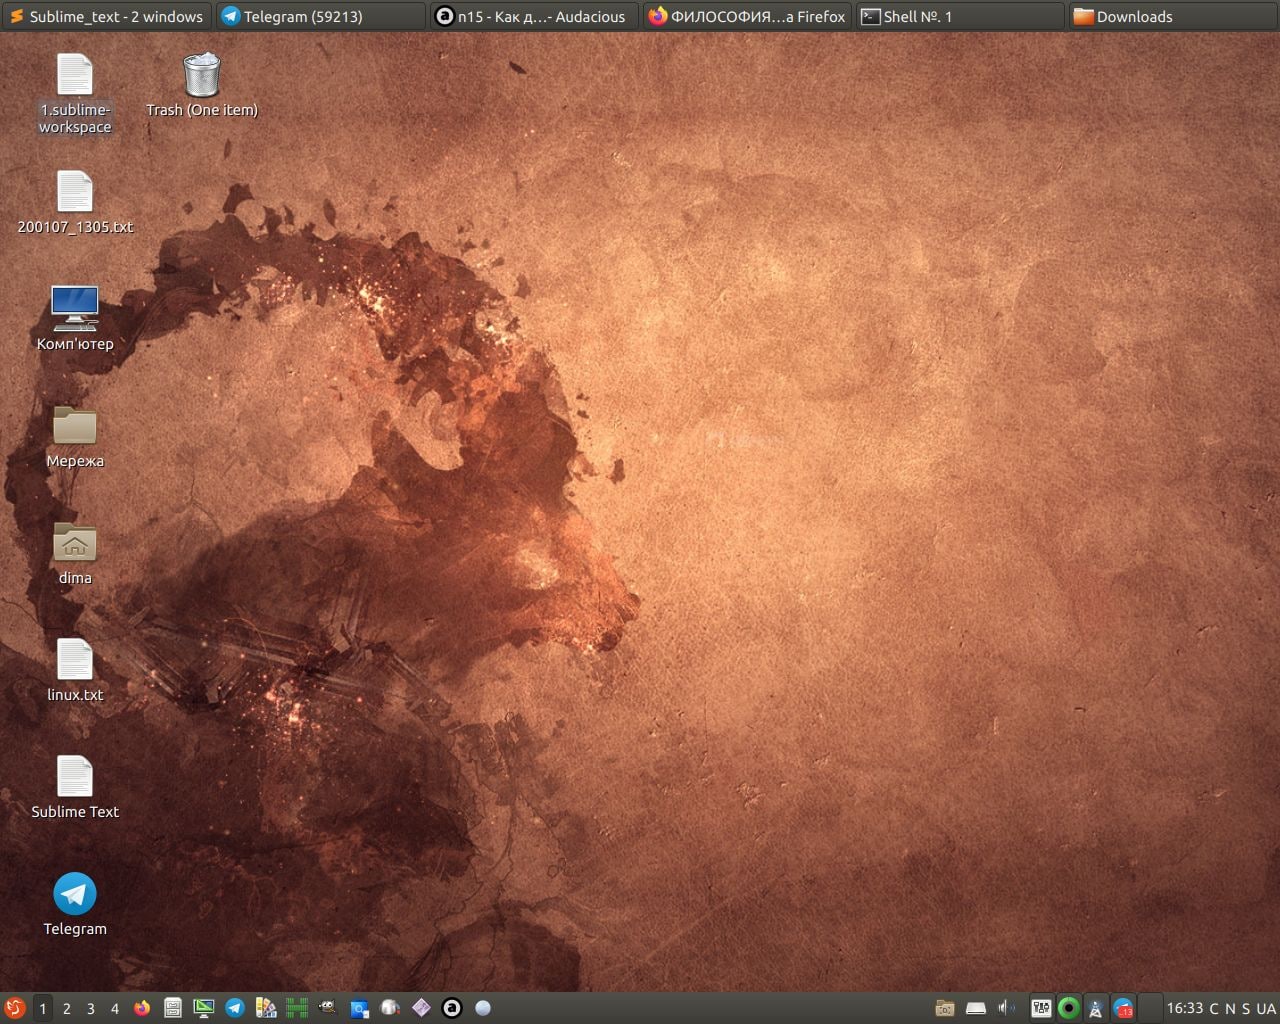Click the mixer sliders tray icon
This screenshot has height=1024, width=1280.
(1041, 1008)
